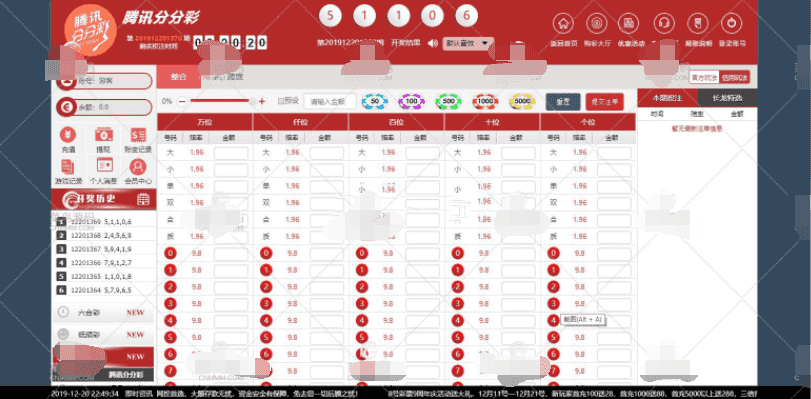Open the headset customer service icon

click(664, 24)
